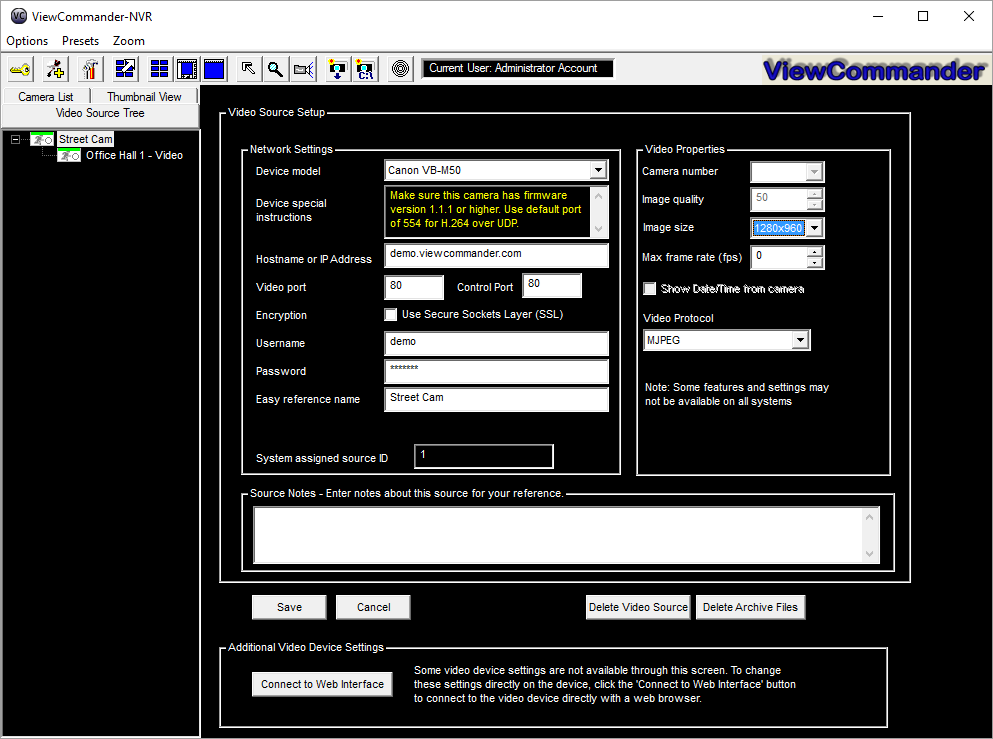Image resolution: width=993 pixels, height=739 pixels.
Task: Click the Source Notes text area
Action: click(557, 535)
